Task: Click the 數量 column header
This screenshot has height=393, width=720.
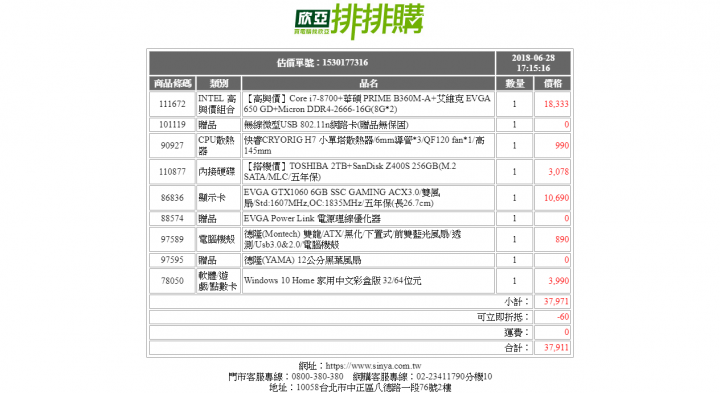Action: pos(514,84)
